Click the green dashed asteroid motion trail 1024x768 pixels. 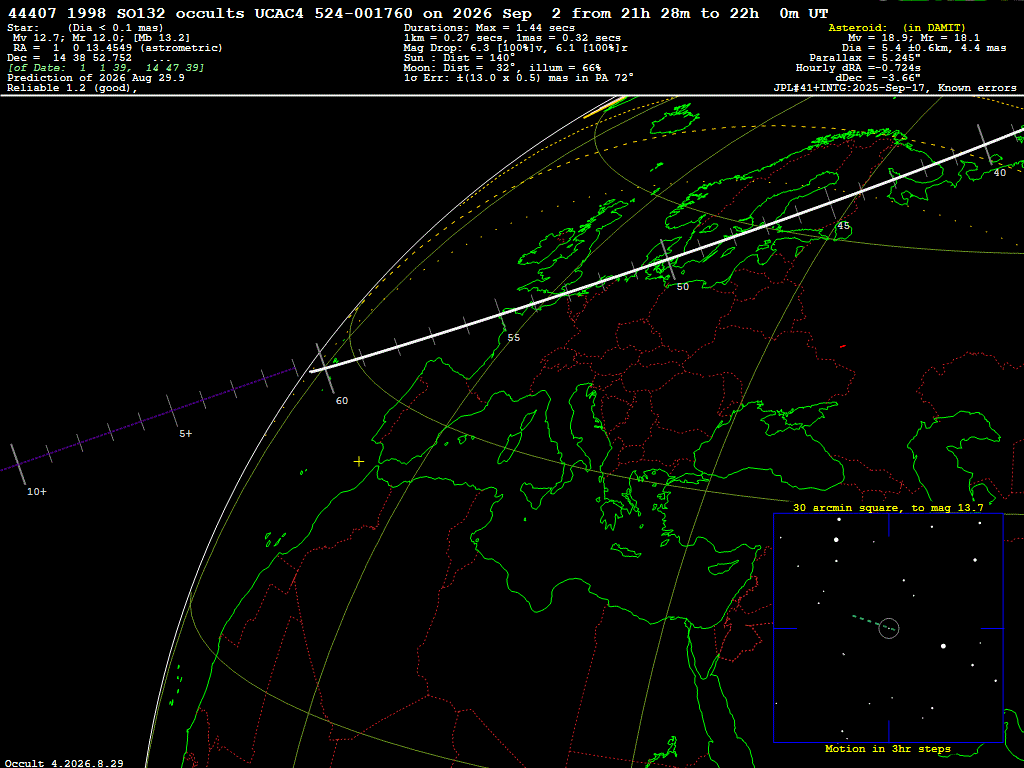coord(873,622)
